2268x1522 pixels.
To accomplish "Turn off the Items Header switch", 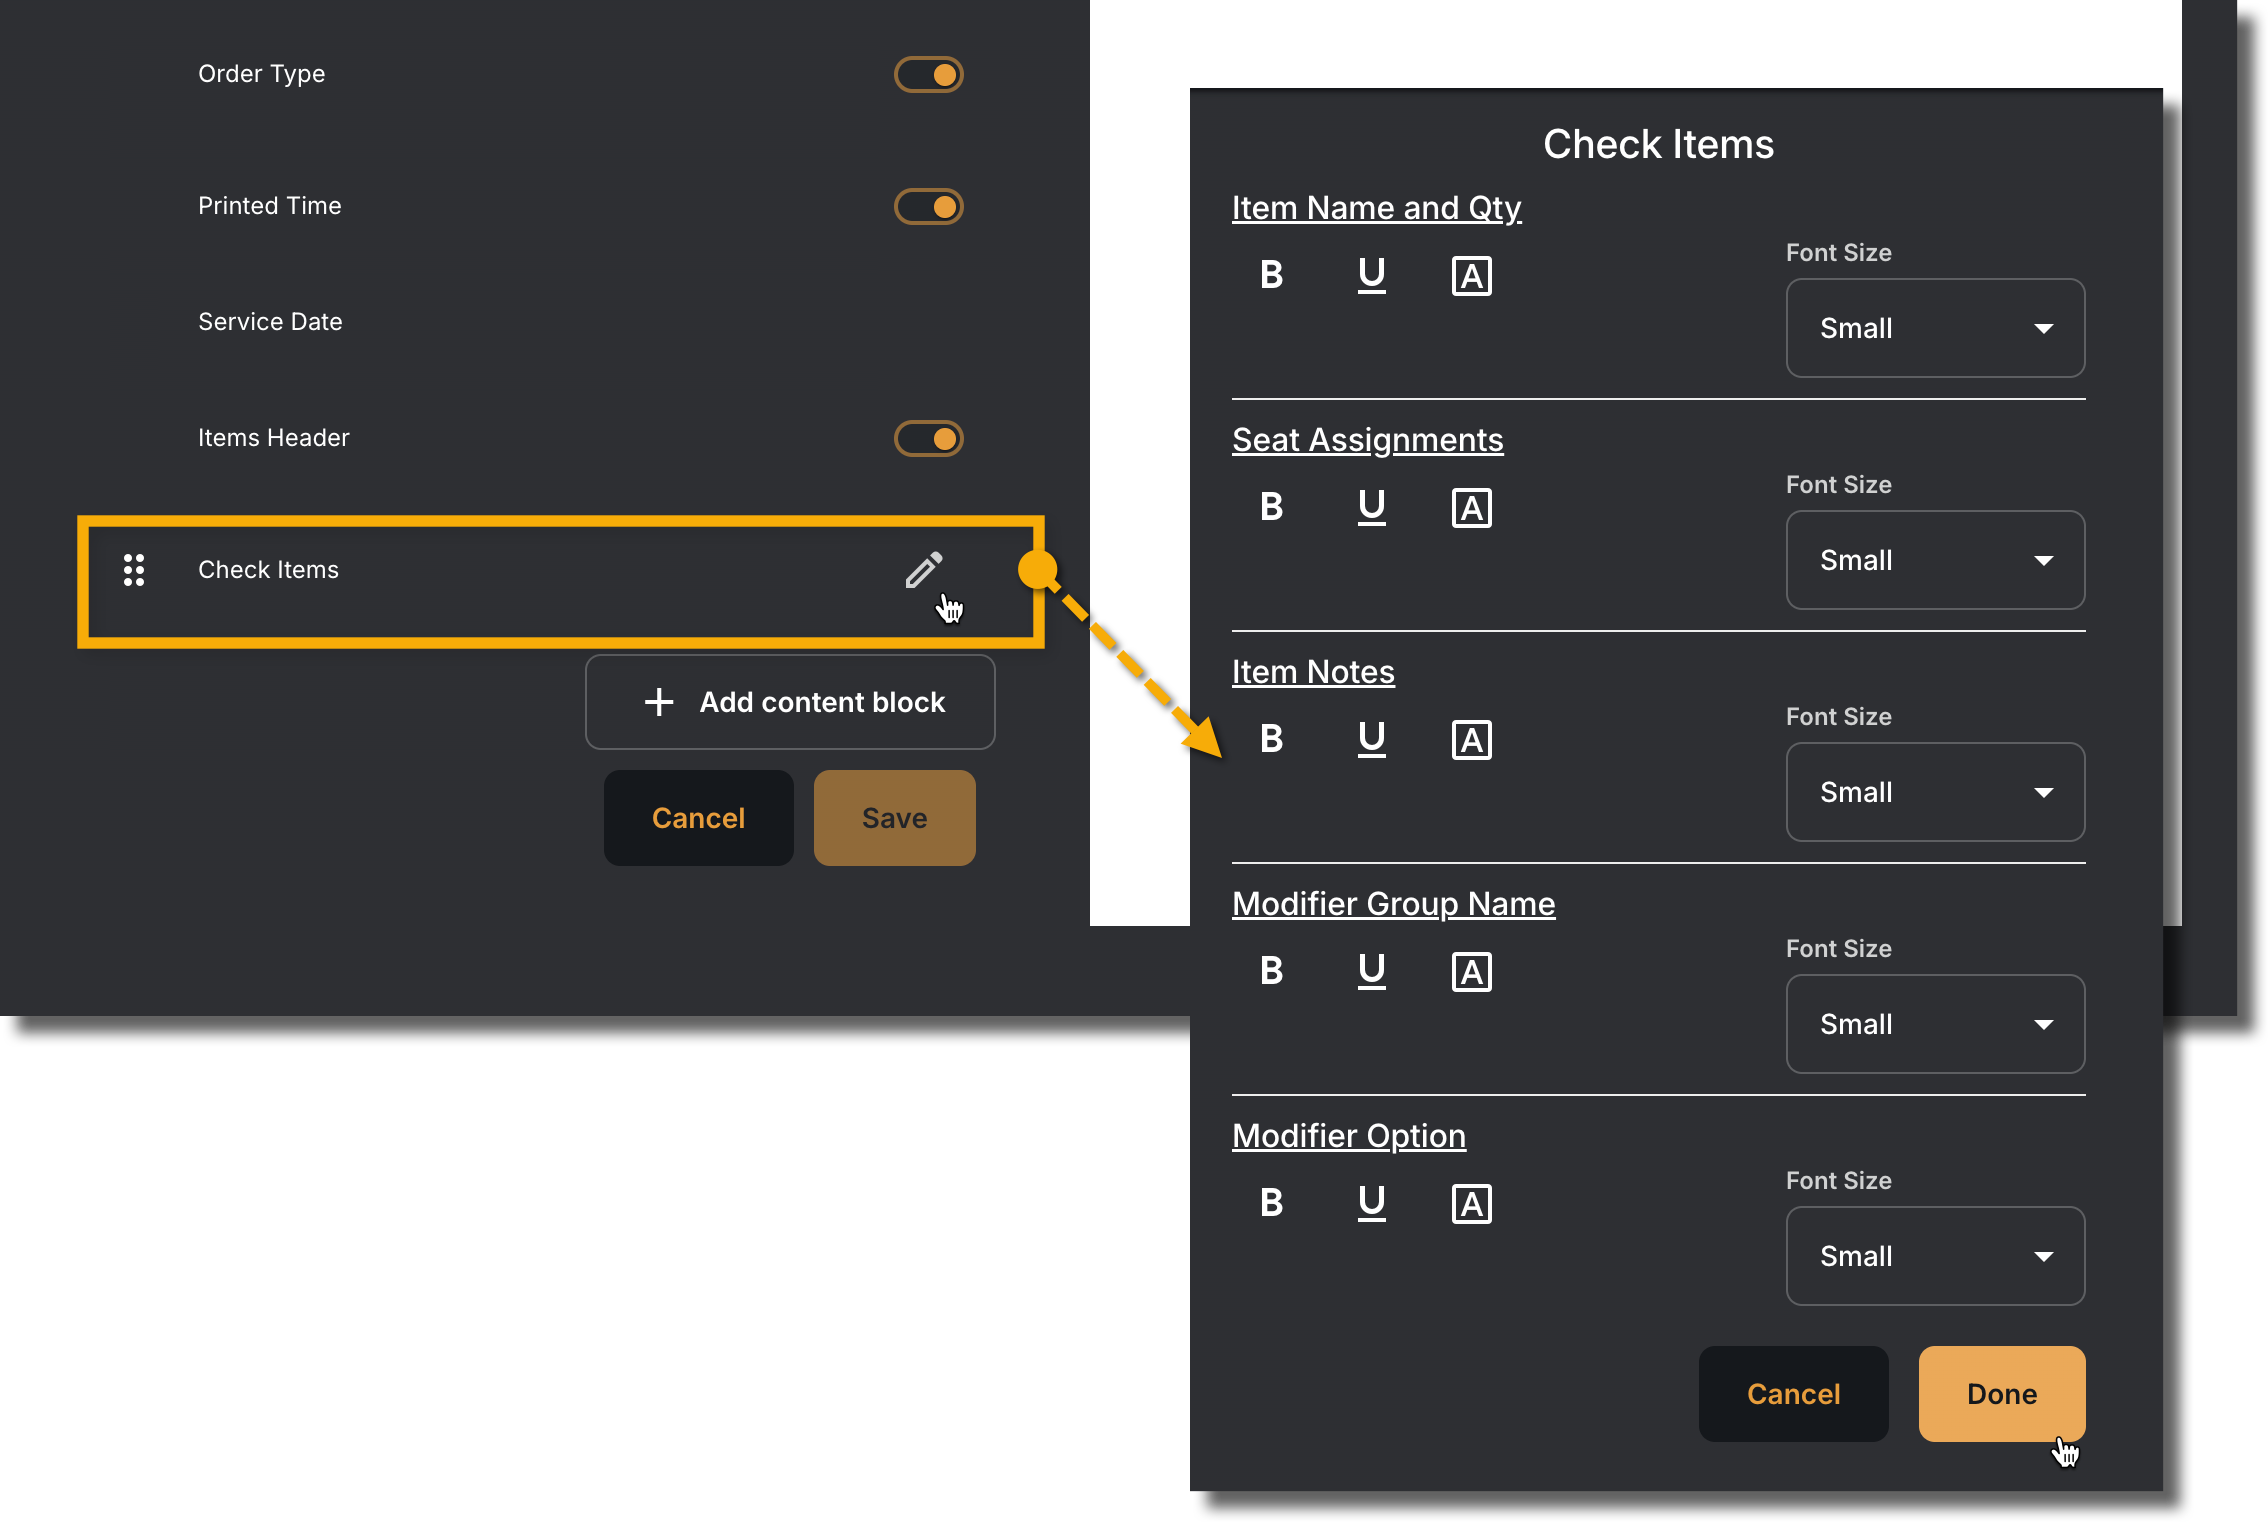I will click(928, 438).
